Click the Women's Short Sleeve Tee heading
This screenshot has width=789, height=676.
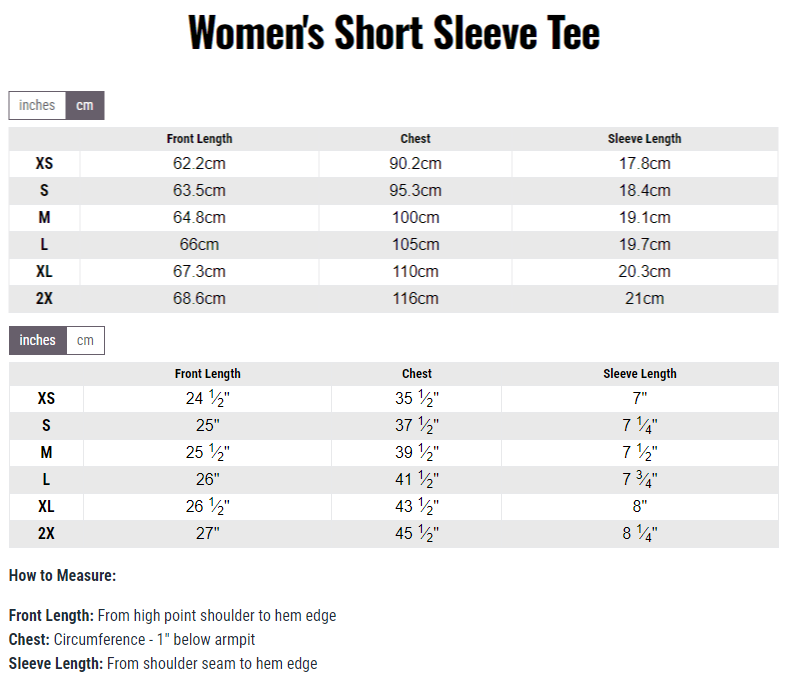point(394,33)
